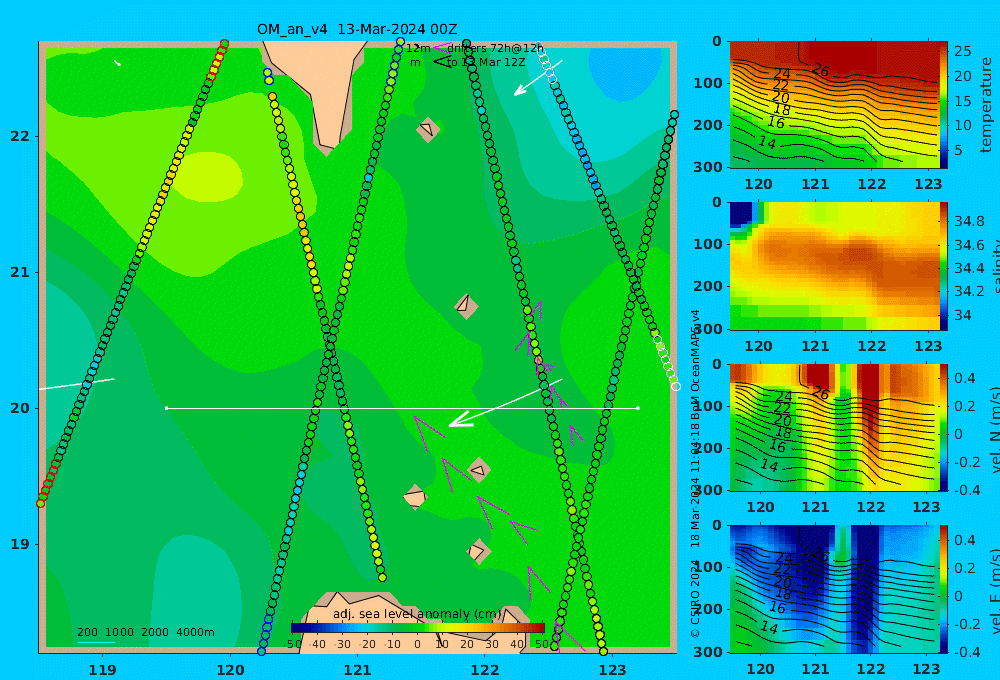Click the large white current arrow near 20N
This screenshot has width=1000, height=680.
(x=505, y=403)
